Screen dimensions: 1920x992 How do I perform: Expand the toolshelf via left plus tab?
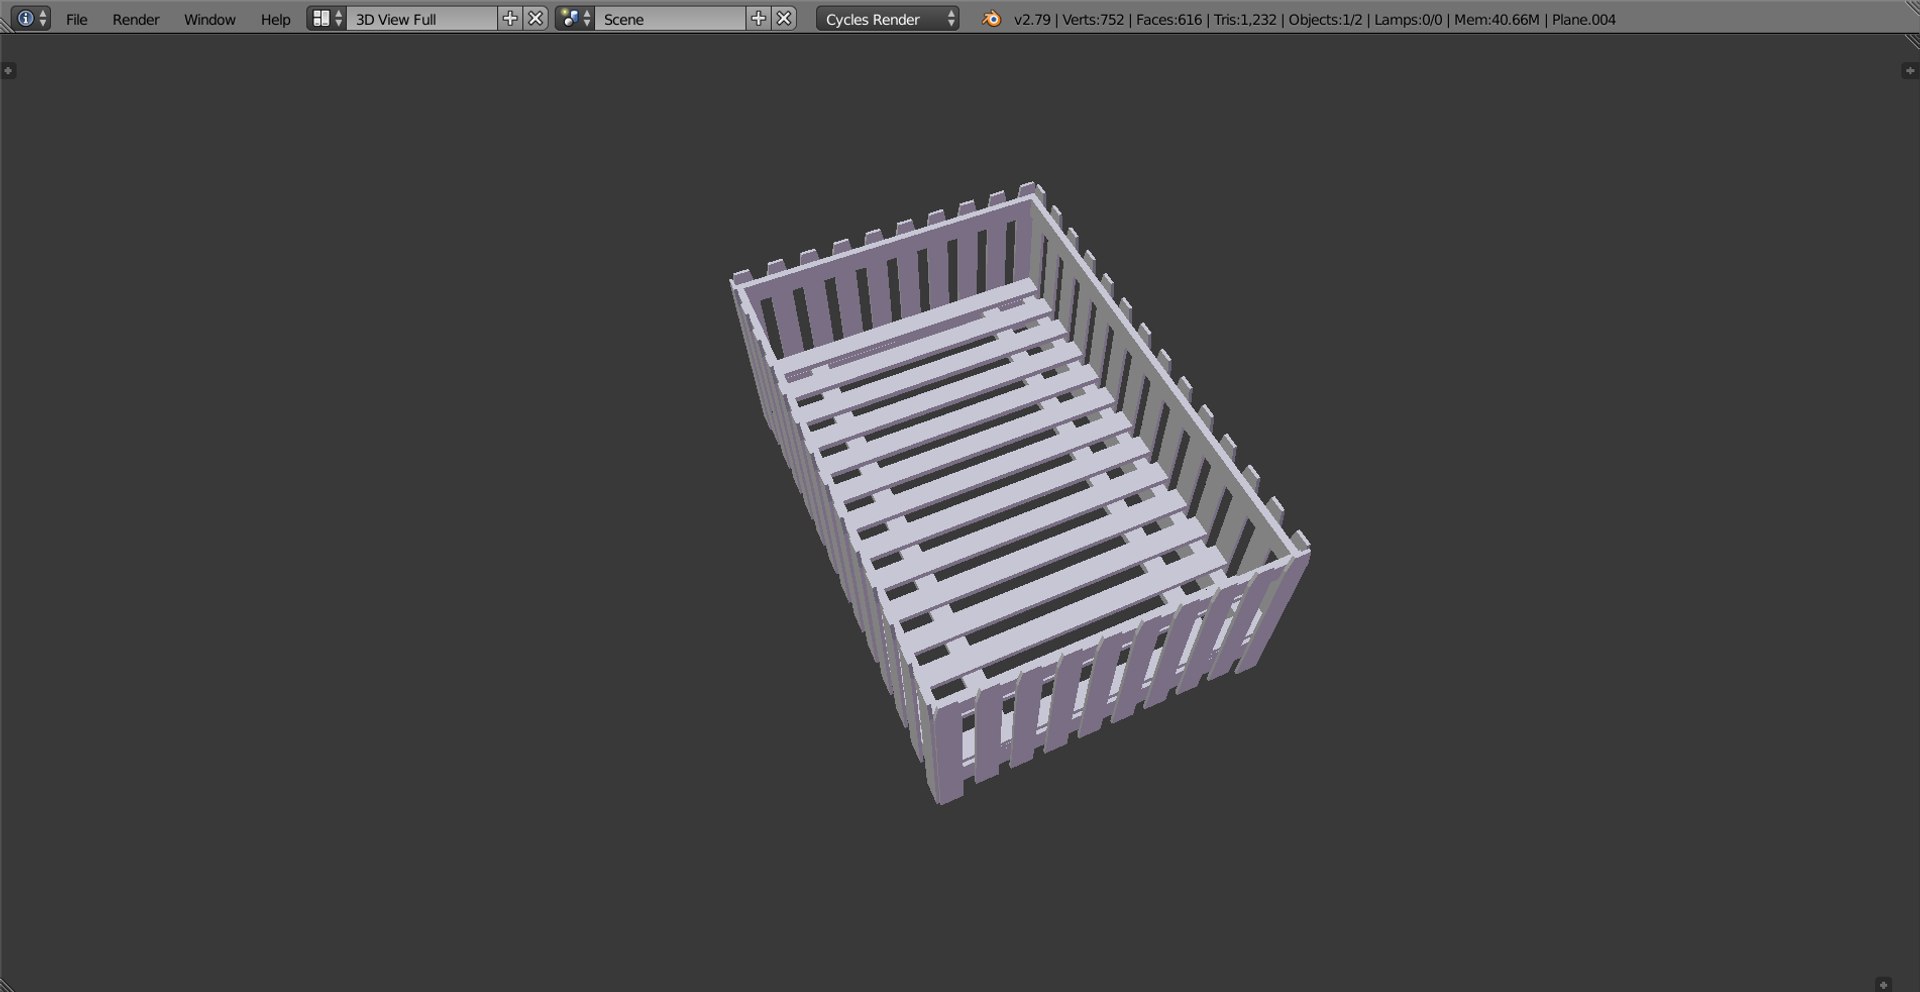[x=8, y=71]
